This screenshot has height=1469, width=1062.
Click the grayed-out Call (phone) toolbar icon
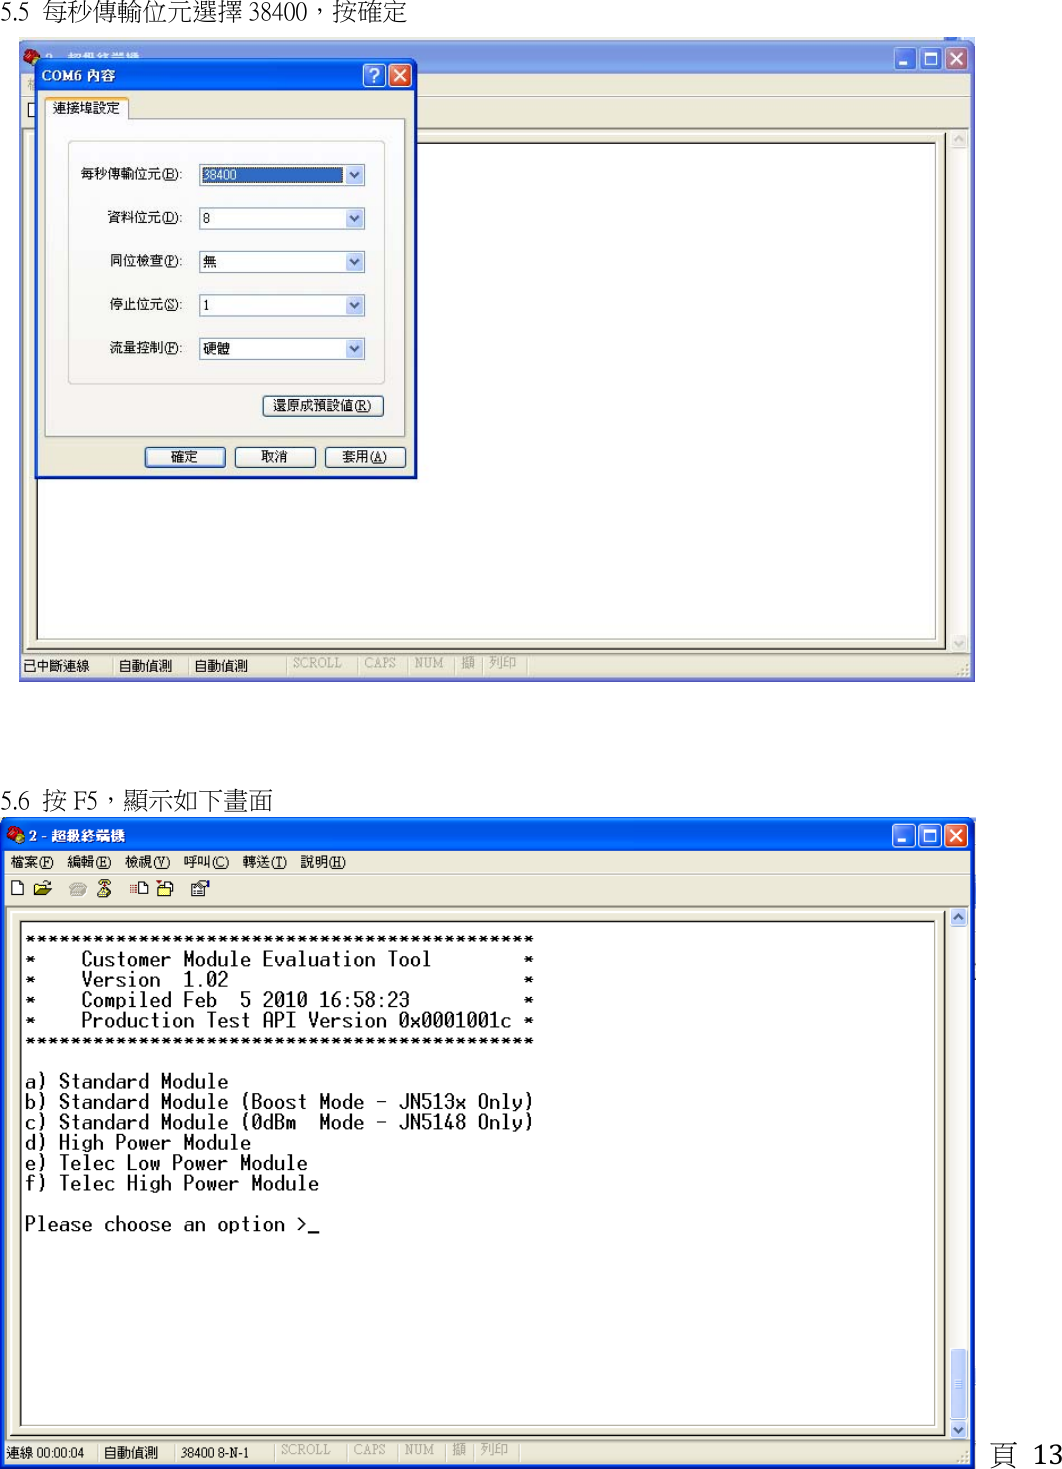point(78,888)
